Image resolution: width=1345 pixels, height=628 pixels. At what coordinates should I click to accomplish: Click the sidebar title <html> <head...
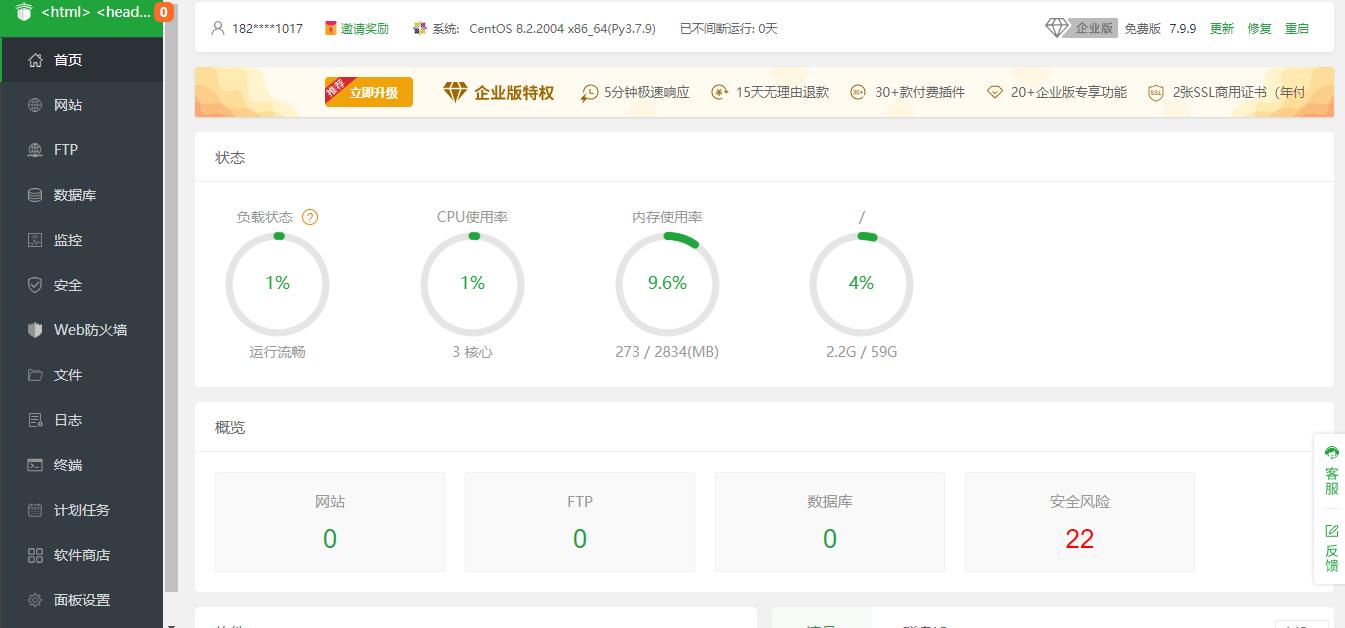tap(96, 12)
